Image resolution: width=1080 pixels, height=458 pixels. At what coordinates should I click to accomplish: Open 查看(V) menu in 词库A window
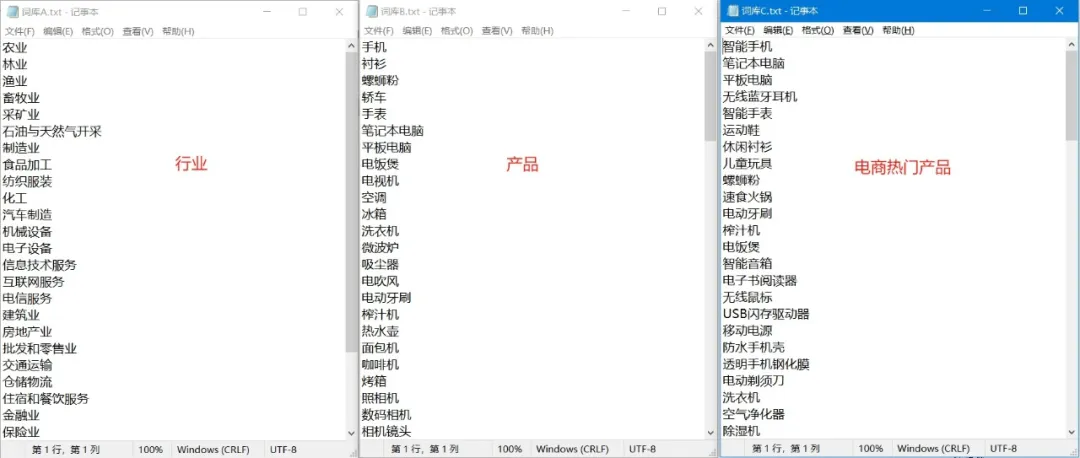(138, 32)
